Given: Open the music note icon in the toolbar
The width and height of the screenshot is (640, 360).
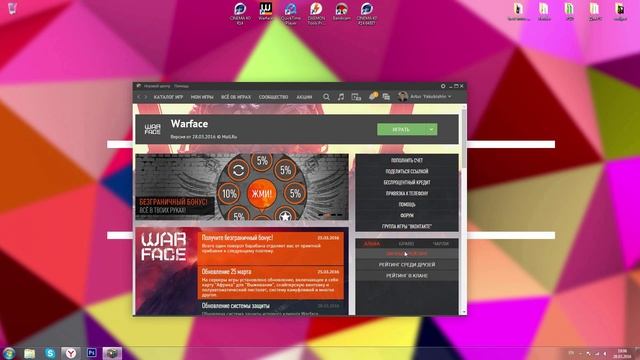Looking at the screenshot, I should point(341,97).
